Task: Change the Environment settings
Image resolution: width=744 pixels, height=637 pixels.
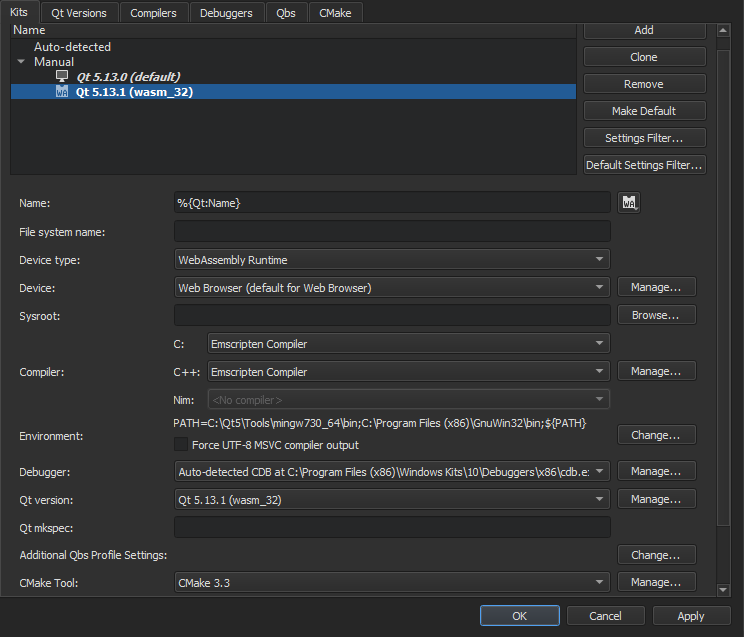Action: coord(656,435)
